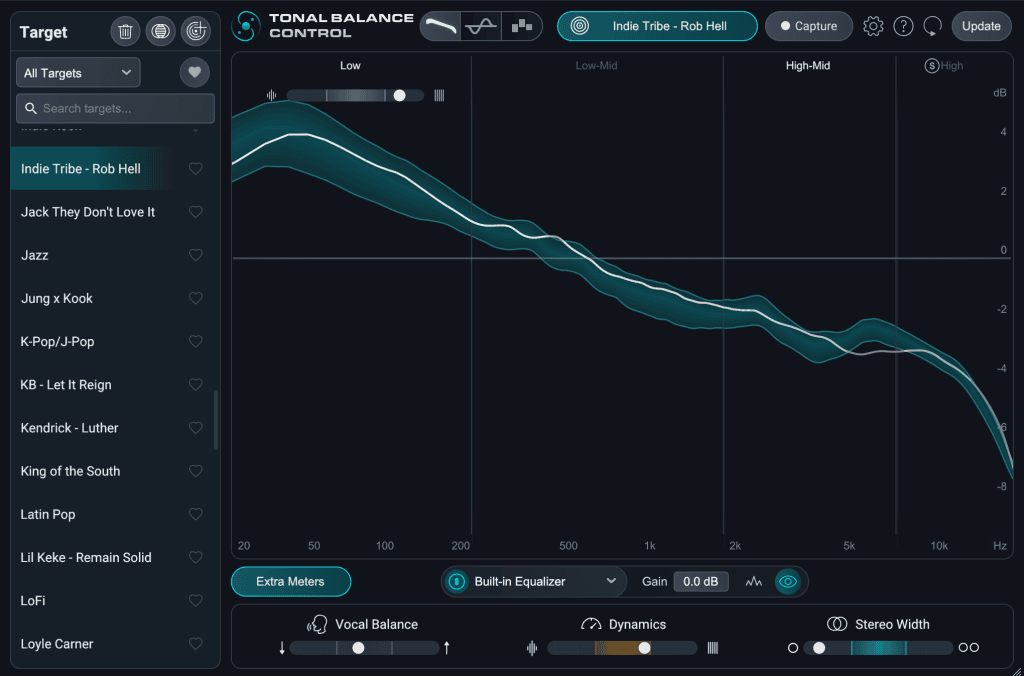Viewport: 1024px width, 676px height.
Task: Click the low band crest factor slider
Action: click(355, 95)
